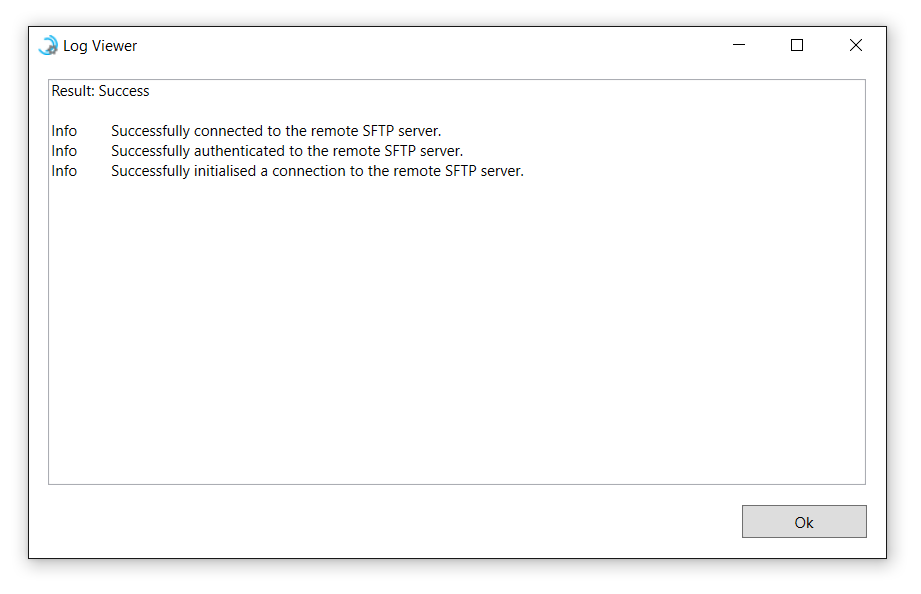Click the Info label of the initialised entry

(64, 171)
